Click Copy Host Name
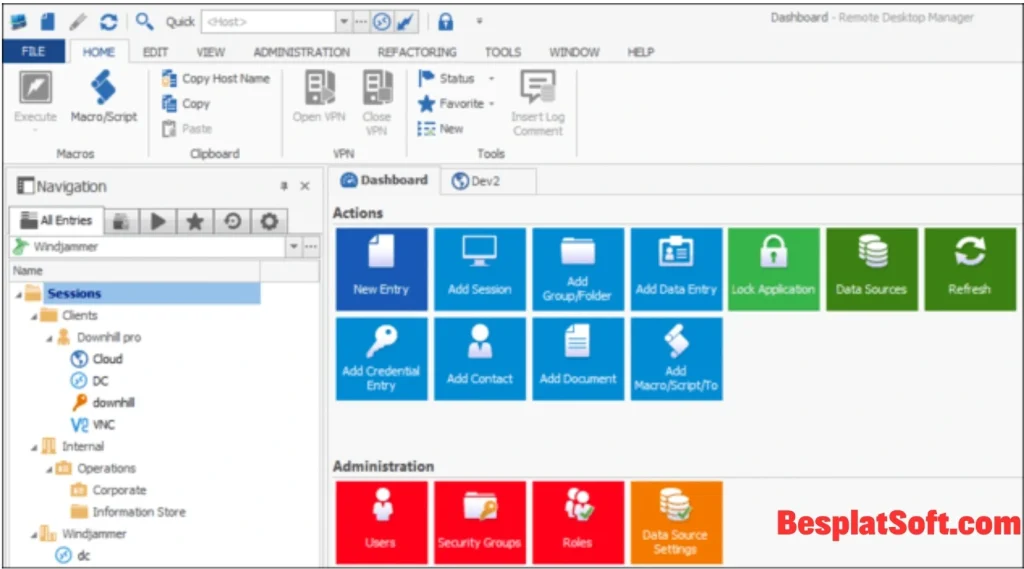The height and width of the screenshot is (569, 1024). 216,78
